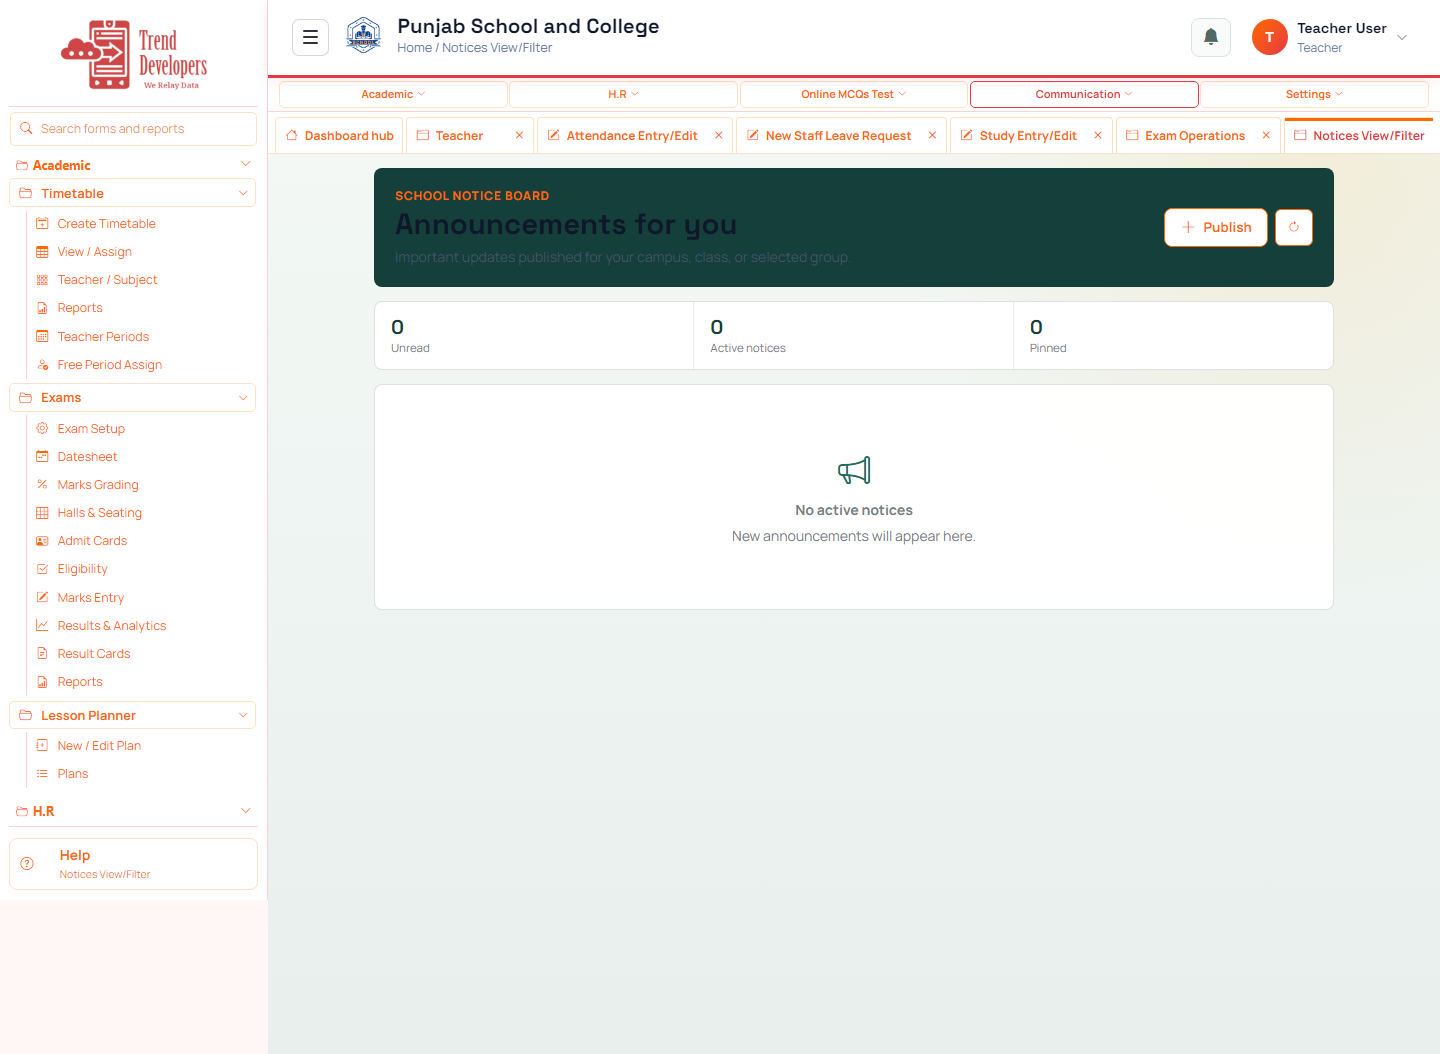The height and width of the screenshot is (1054, 1440).
Task: Close the New Staff Leave Request tab
Action: [932, 135]
